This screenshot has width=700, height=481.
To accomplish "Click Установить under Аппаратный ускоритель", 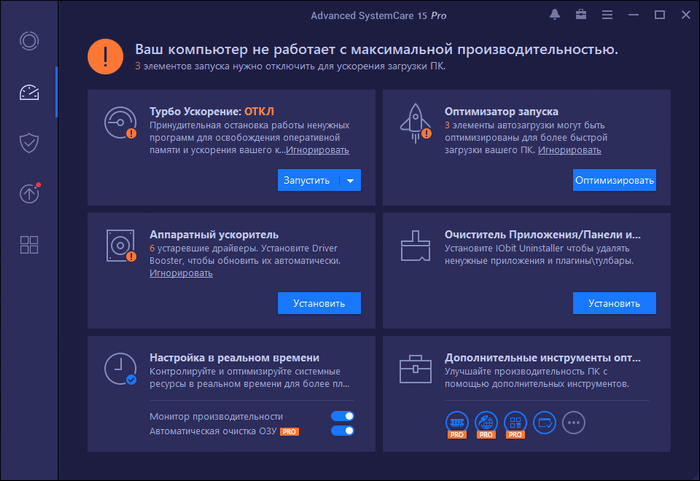I will pos(319,303).
